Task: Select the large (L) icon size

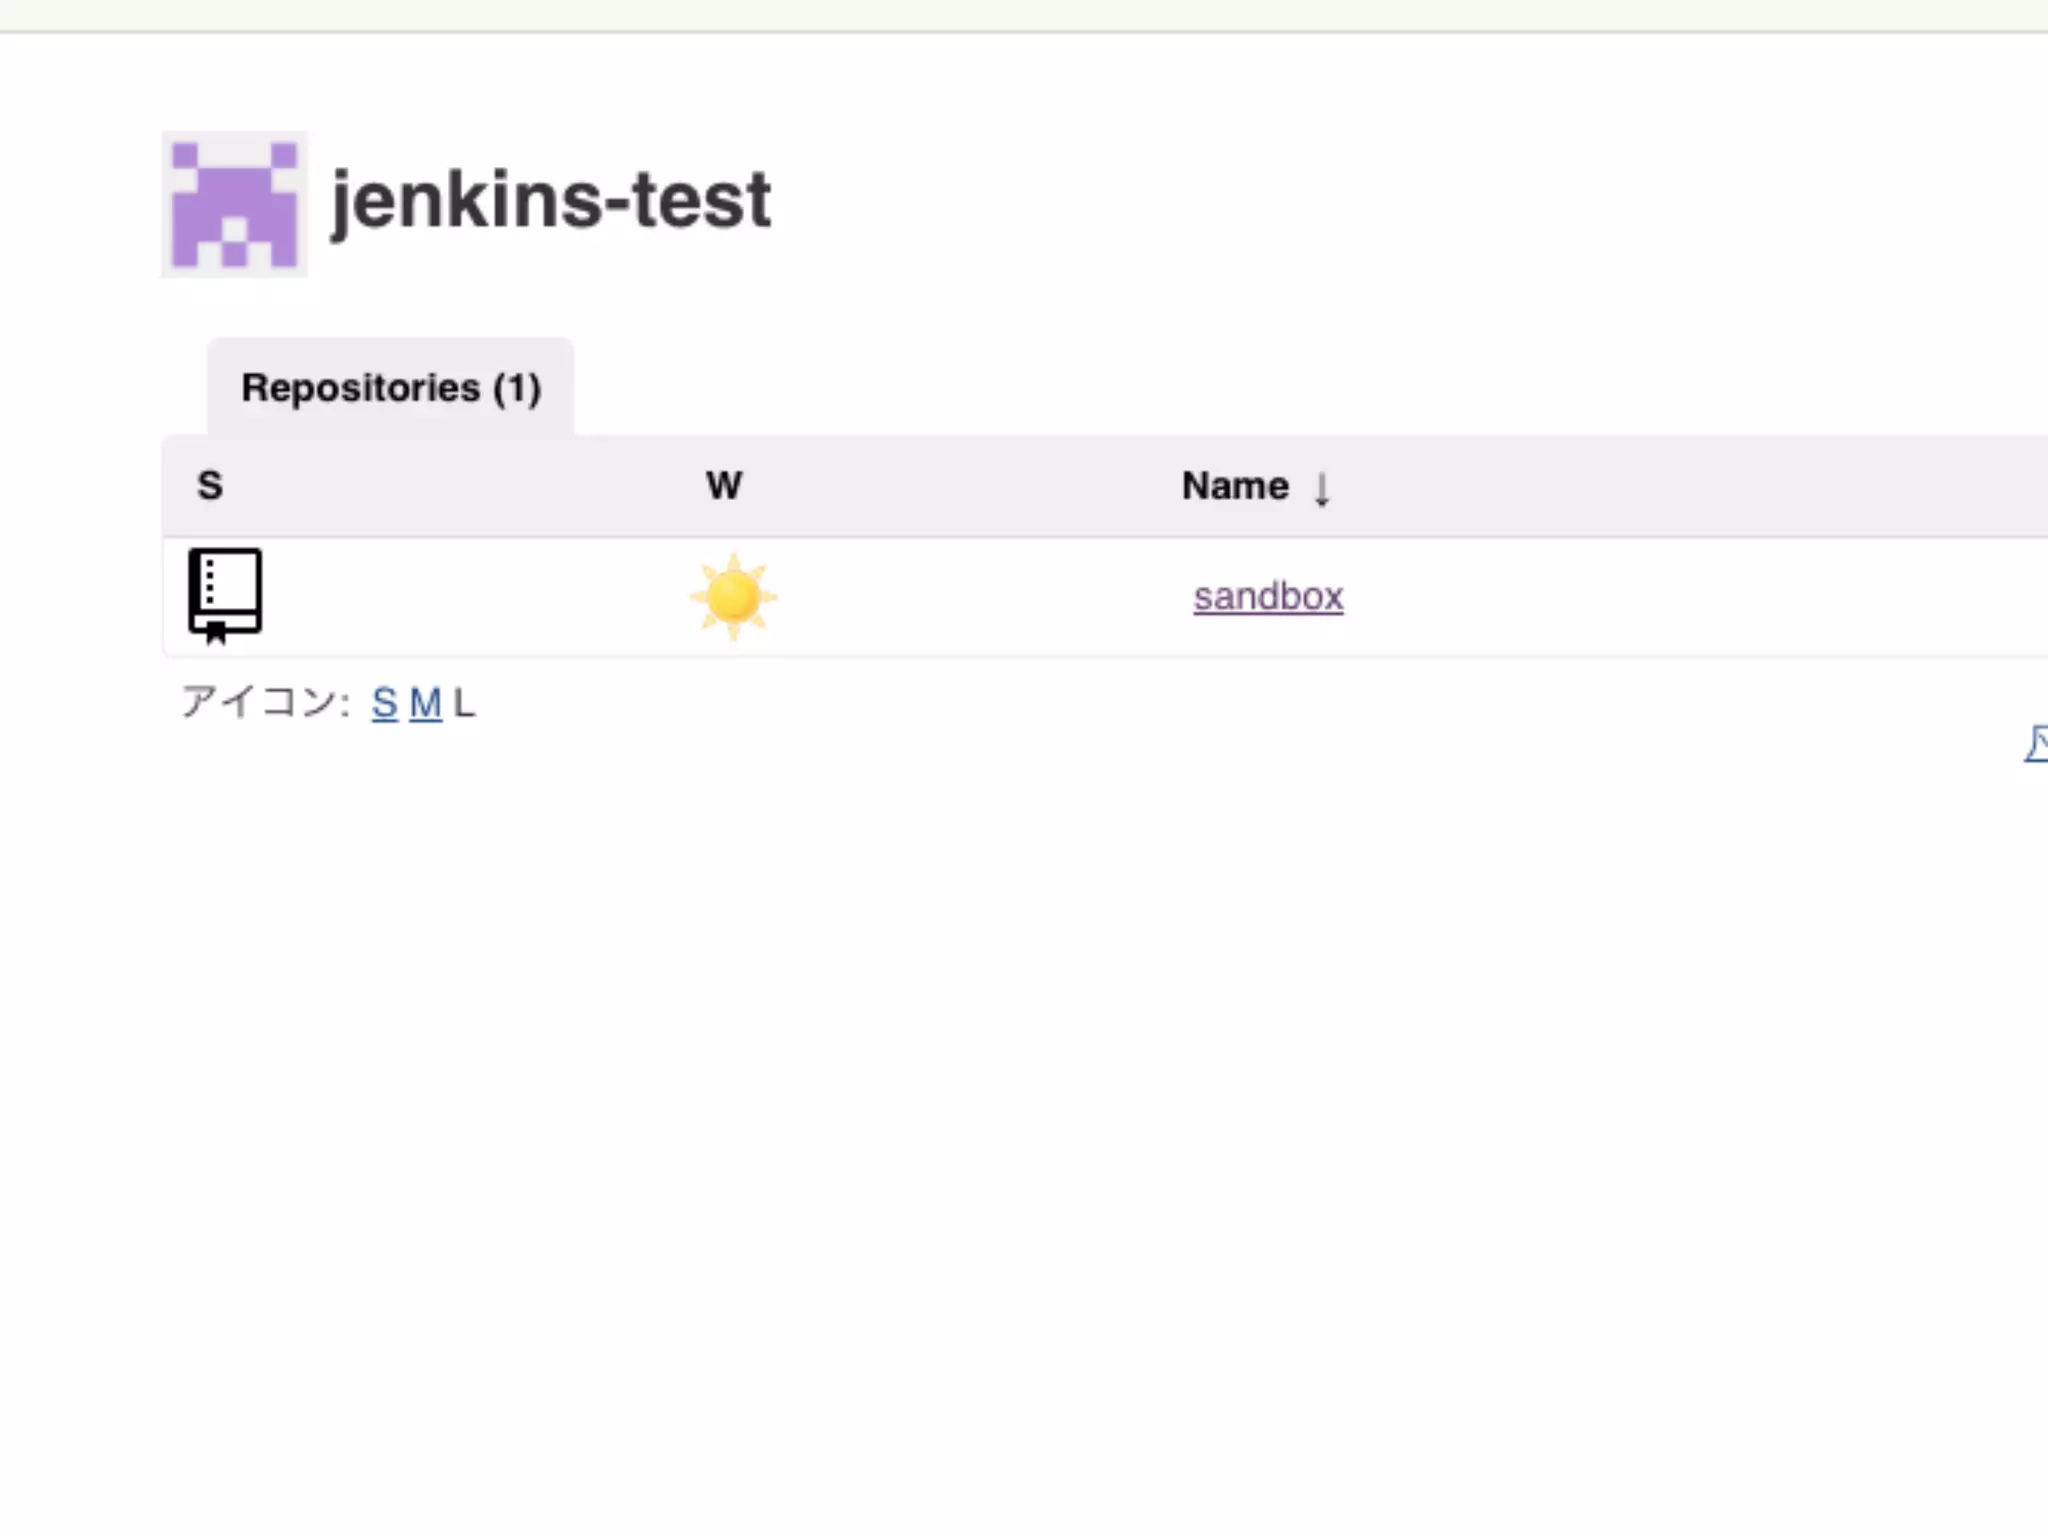Action: [464, 703]
